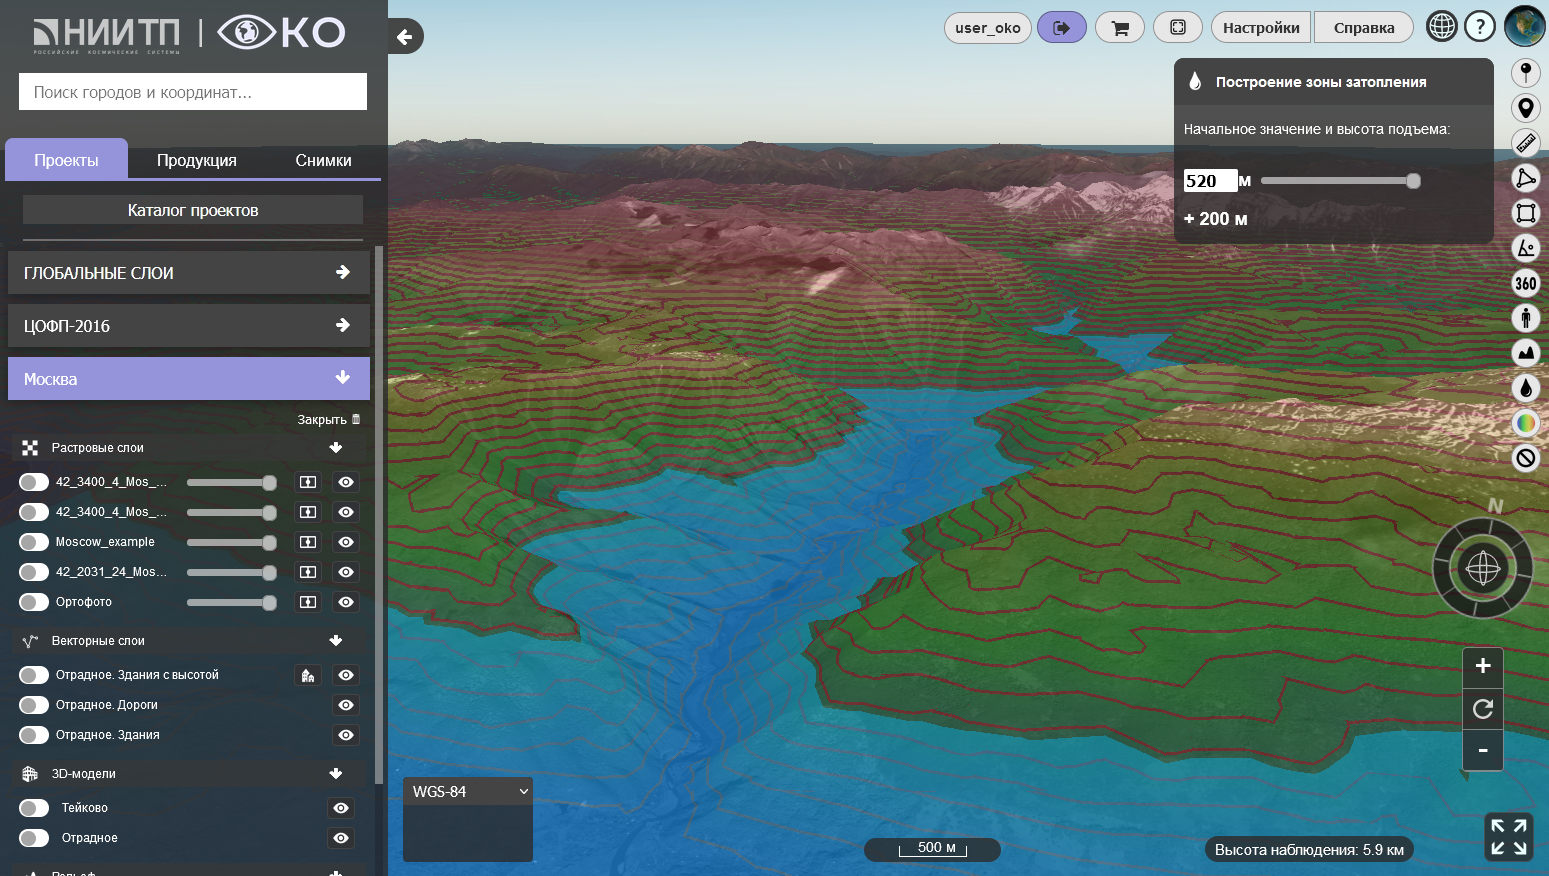This screenshot has height=876, width=1549.
Task: Open the WGS-84 coordinate system dropdown
Action: pyautogui.click(x=468, y=792)
